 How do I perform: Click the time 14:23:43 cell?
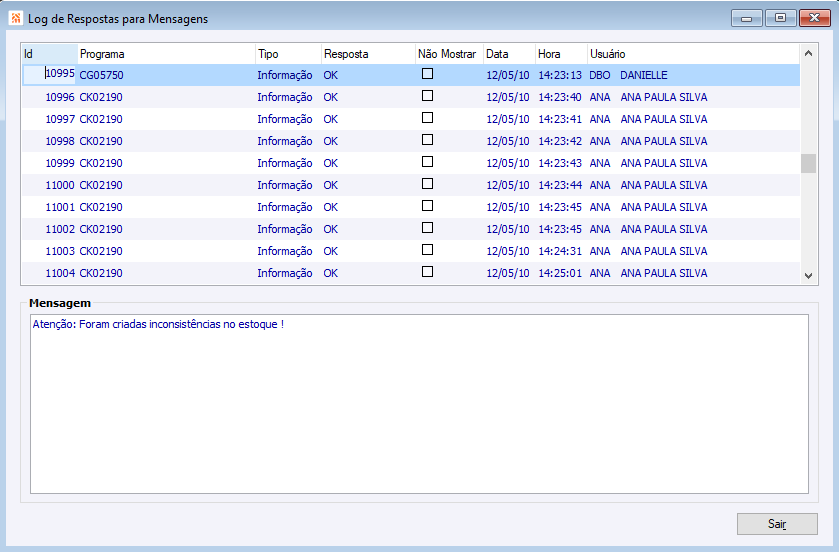560,163
